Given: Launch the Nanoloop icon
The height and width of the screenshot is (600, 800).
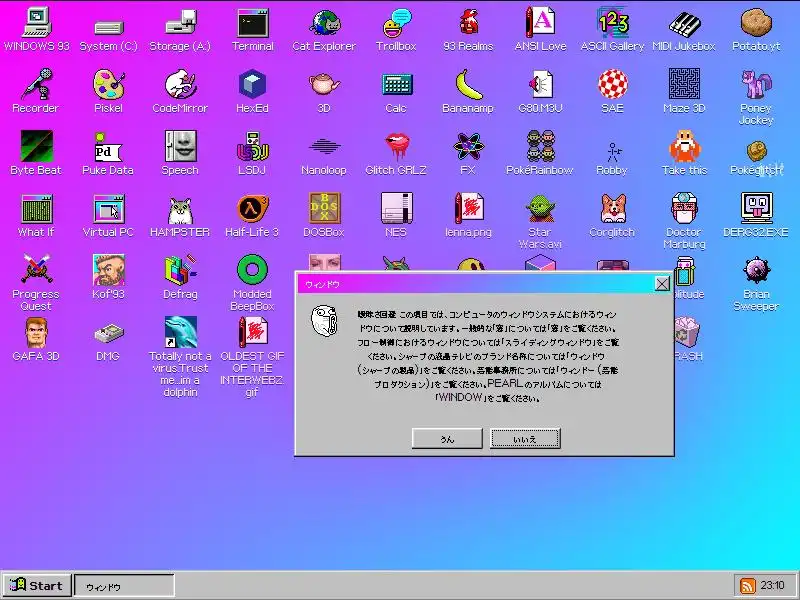Looking at the screenshot, I should click(x=324, y=147).
